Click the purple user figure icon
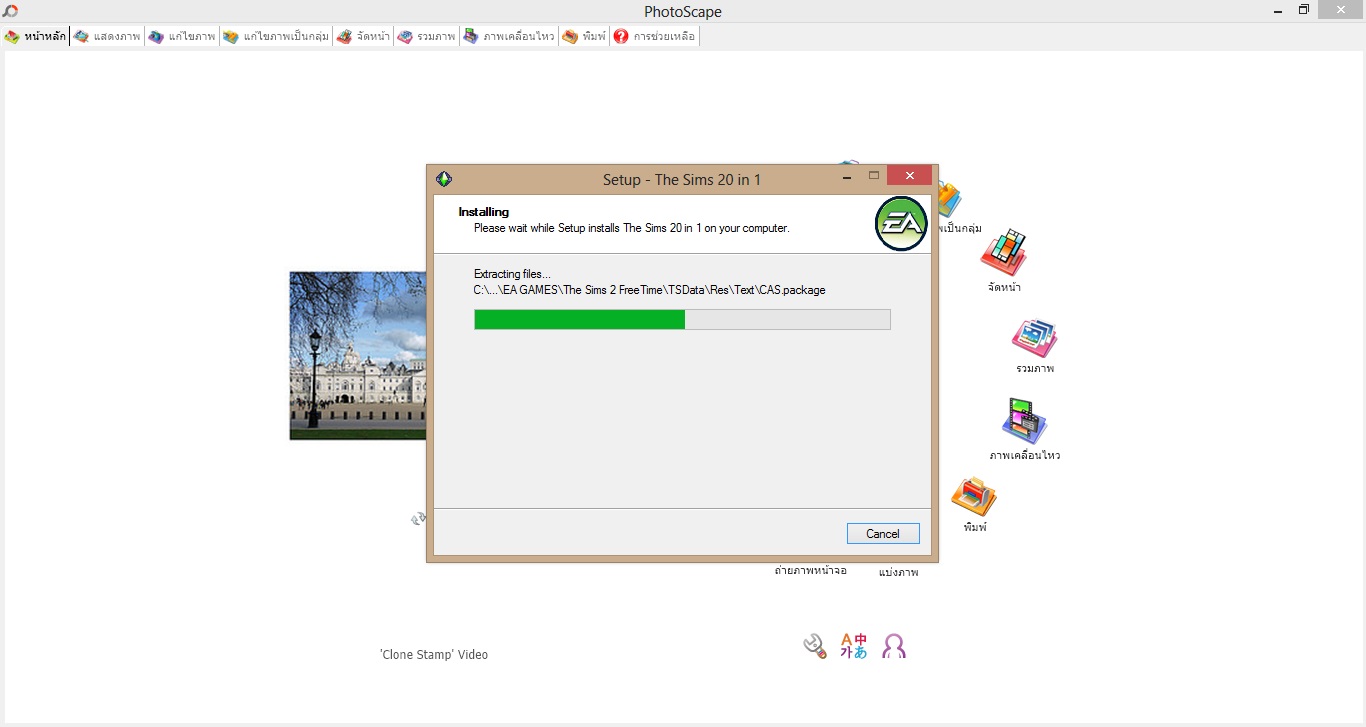The height and width of the screenshot is (727, 1366). click(x=894, y=646)
